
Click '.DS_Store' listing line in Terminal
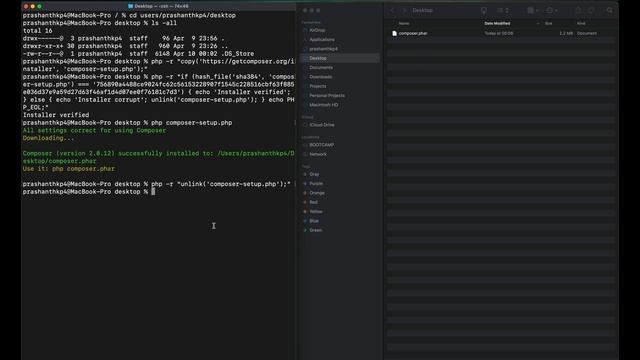pos(138,54)
